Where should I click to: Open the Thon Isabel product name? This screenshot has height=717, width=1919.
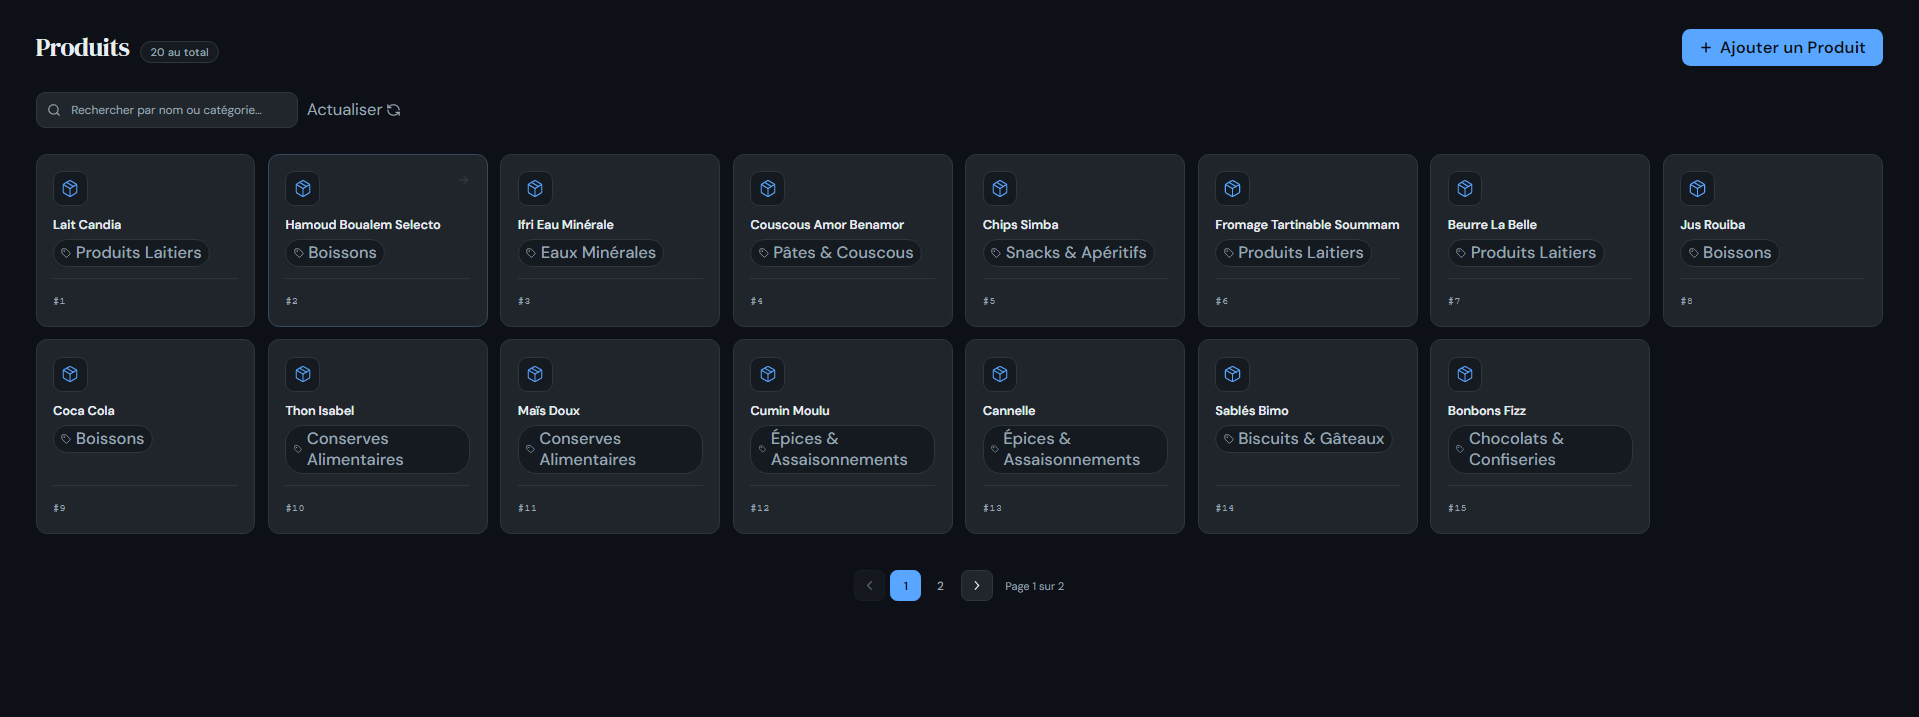[x=320, y=411]
